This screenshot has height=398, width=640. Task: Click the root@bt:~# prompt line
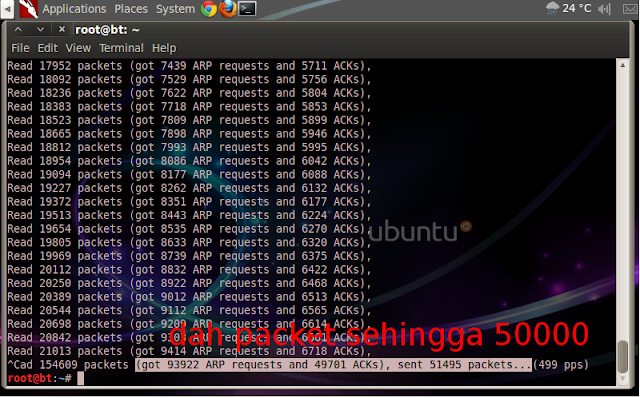(46, 378)
